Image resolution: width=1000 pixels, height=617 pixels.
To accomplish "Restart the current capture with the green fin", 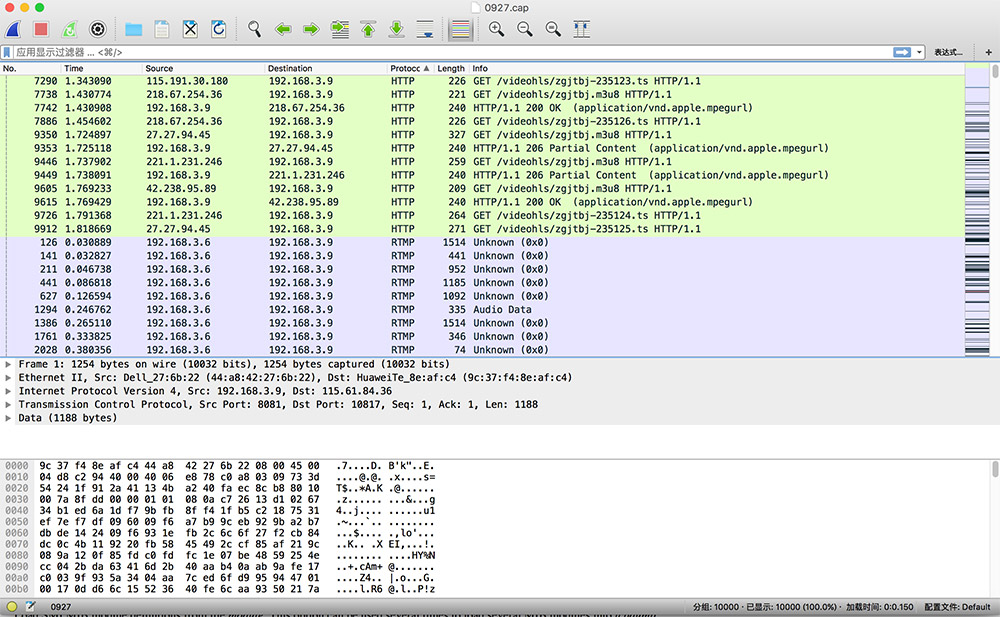I will pos(70,29).
